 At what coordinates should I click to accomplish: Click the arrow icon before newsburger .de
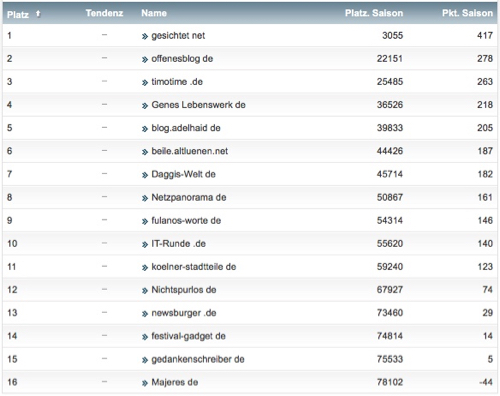145,314
